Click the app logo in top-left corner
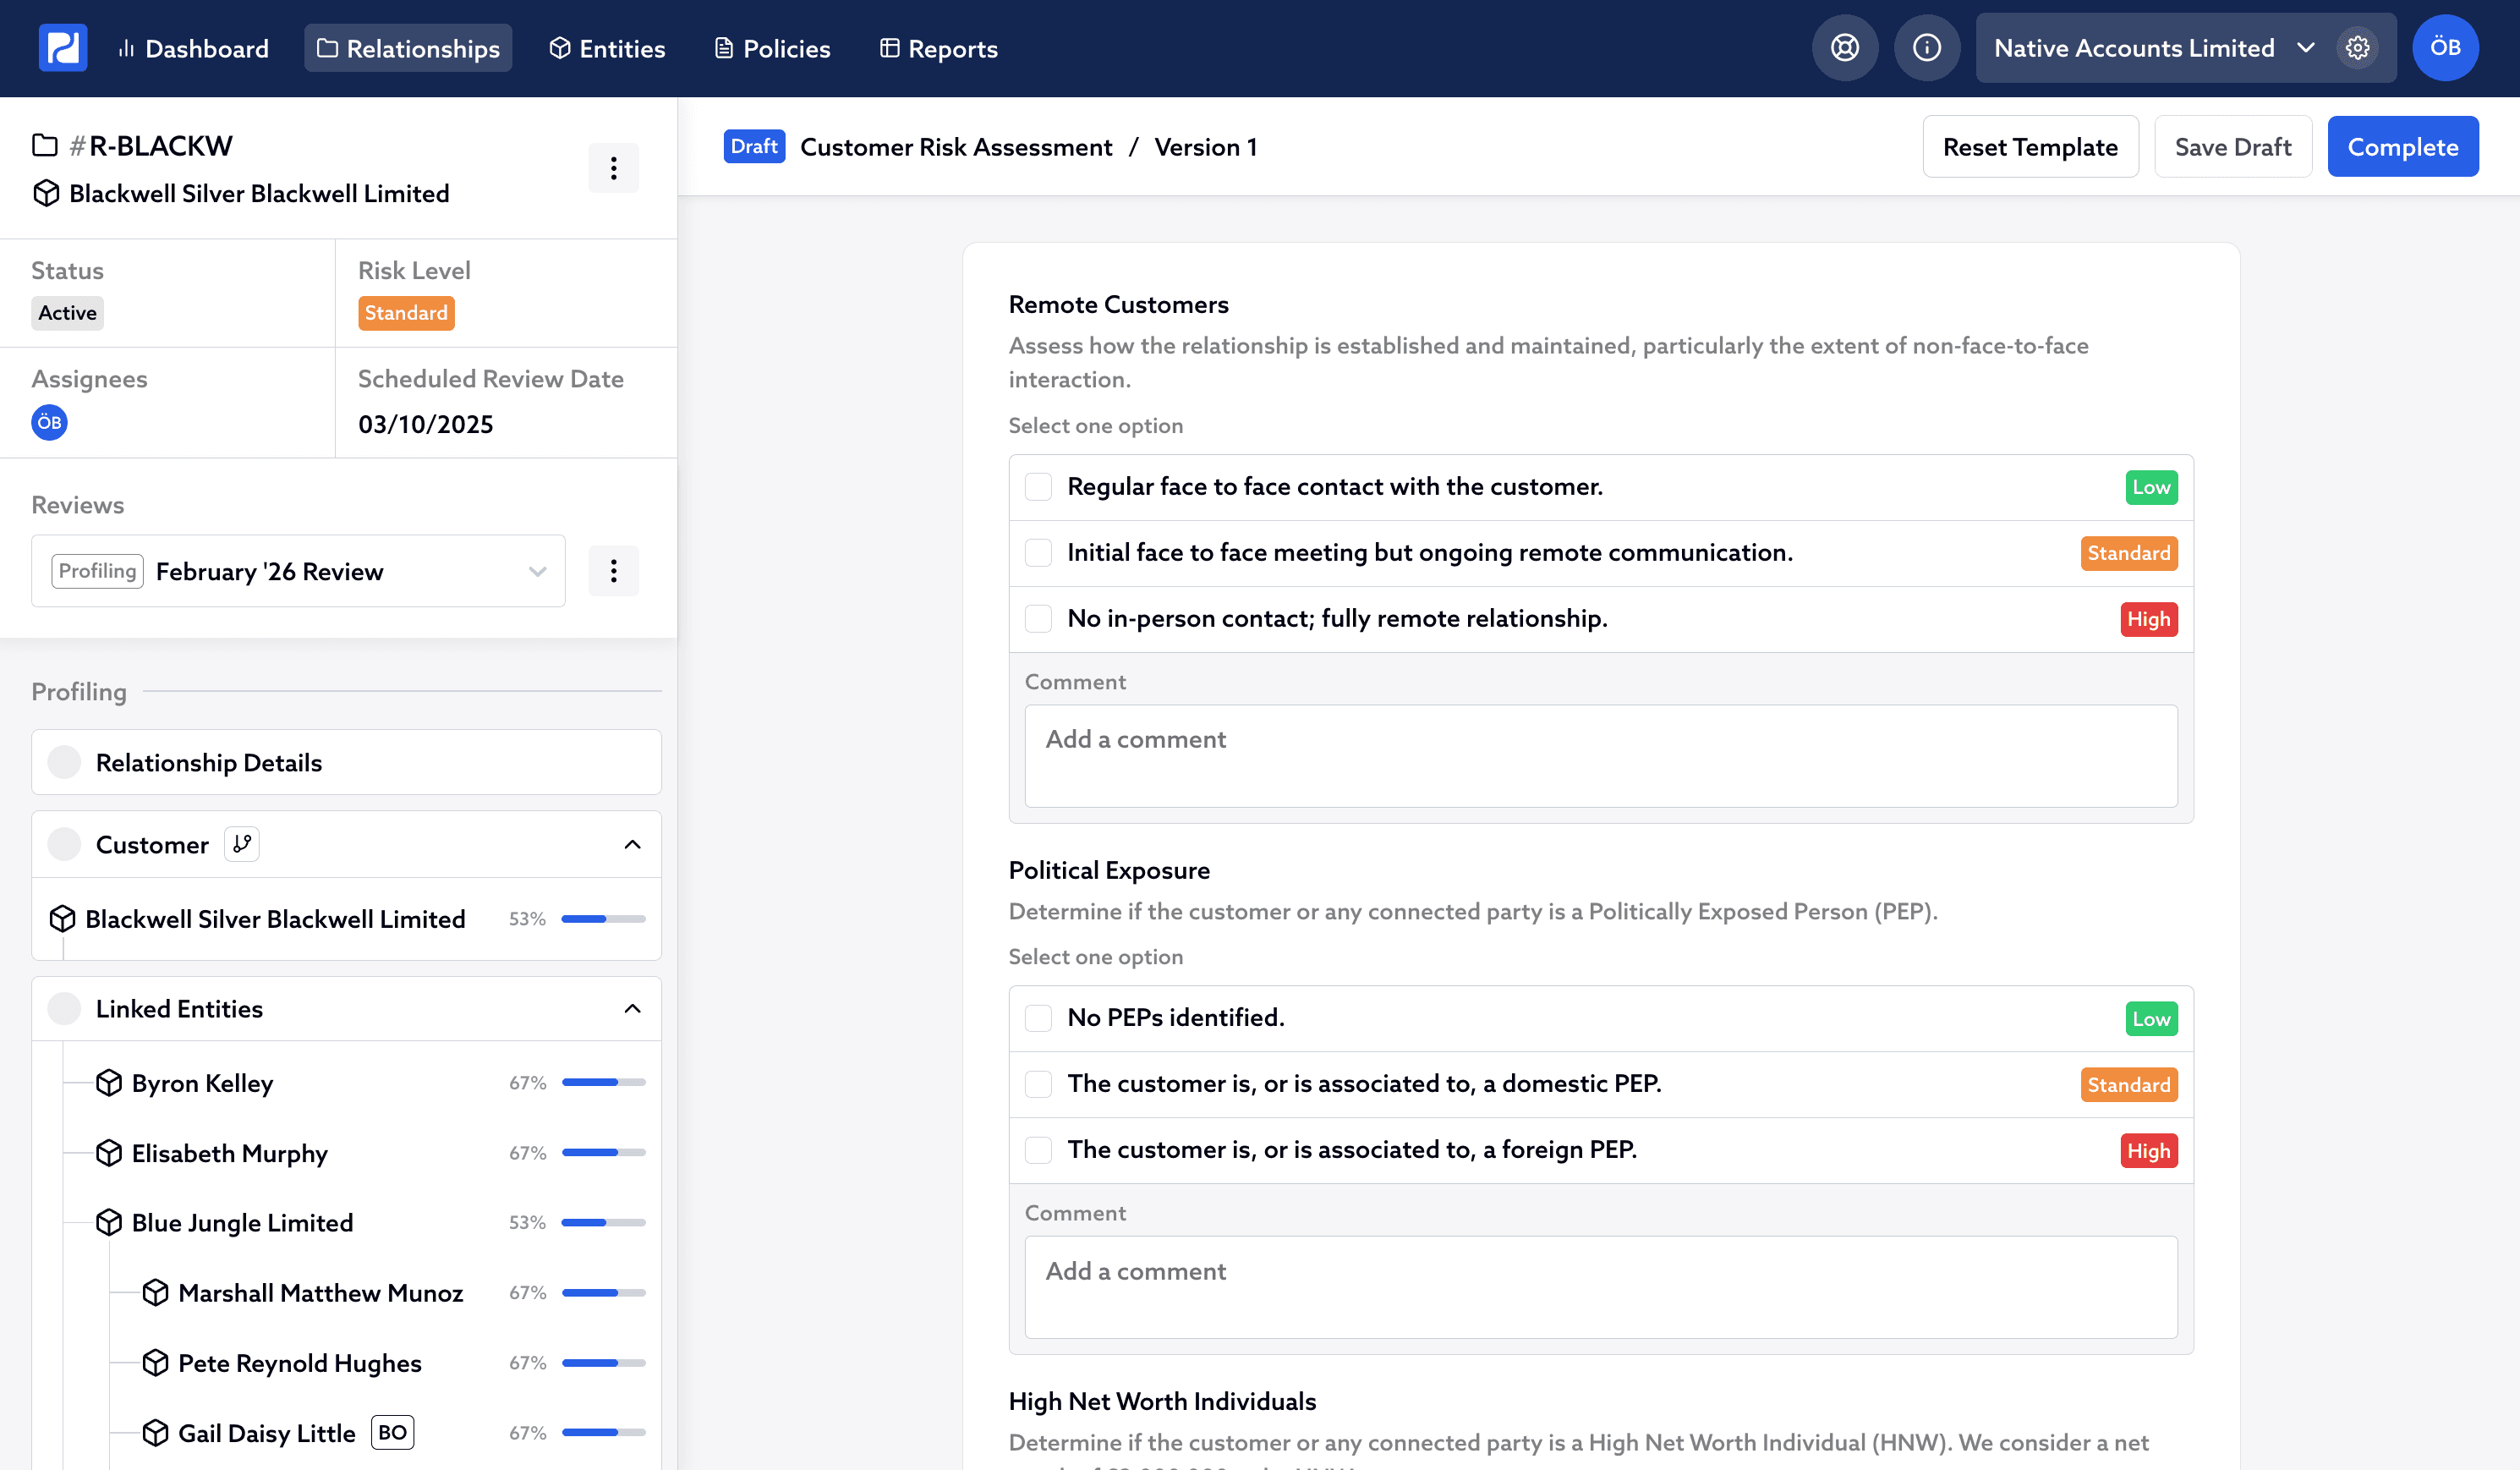Viewport: 2520px width, 1470px height. point(62,48)
